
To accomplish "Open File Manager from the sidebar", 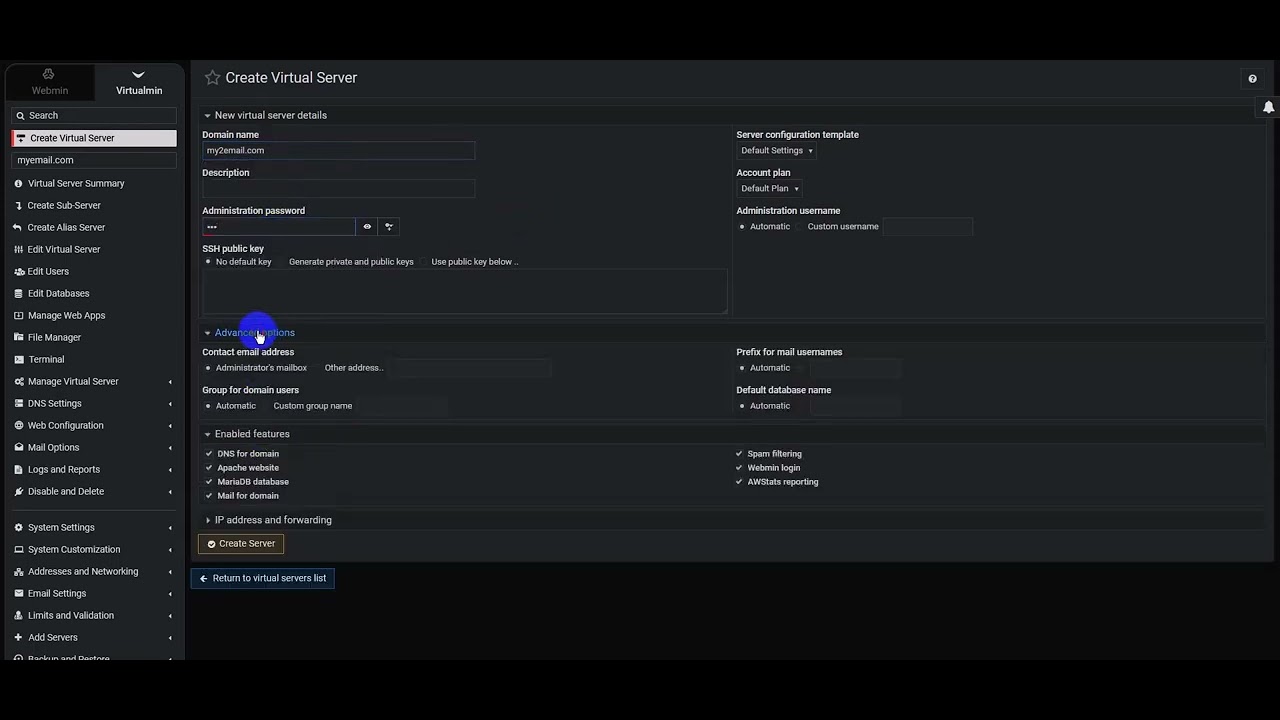I will tap(54, 338).
